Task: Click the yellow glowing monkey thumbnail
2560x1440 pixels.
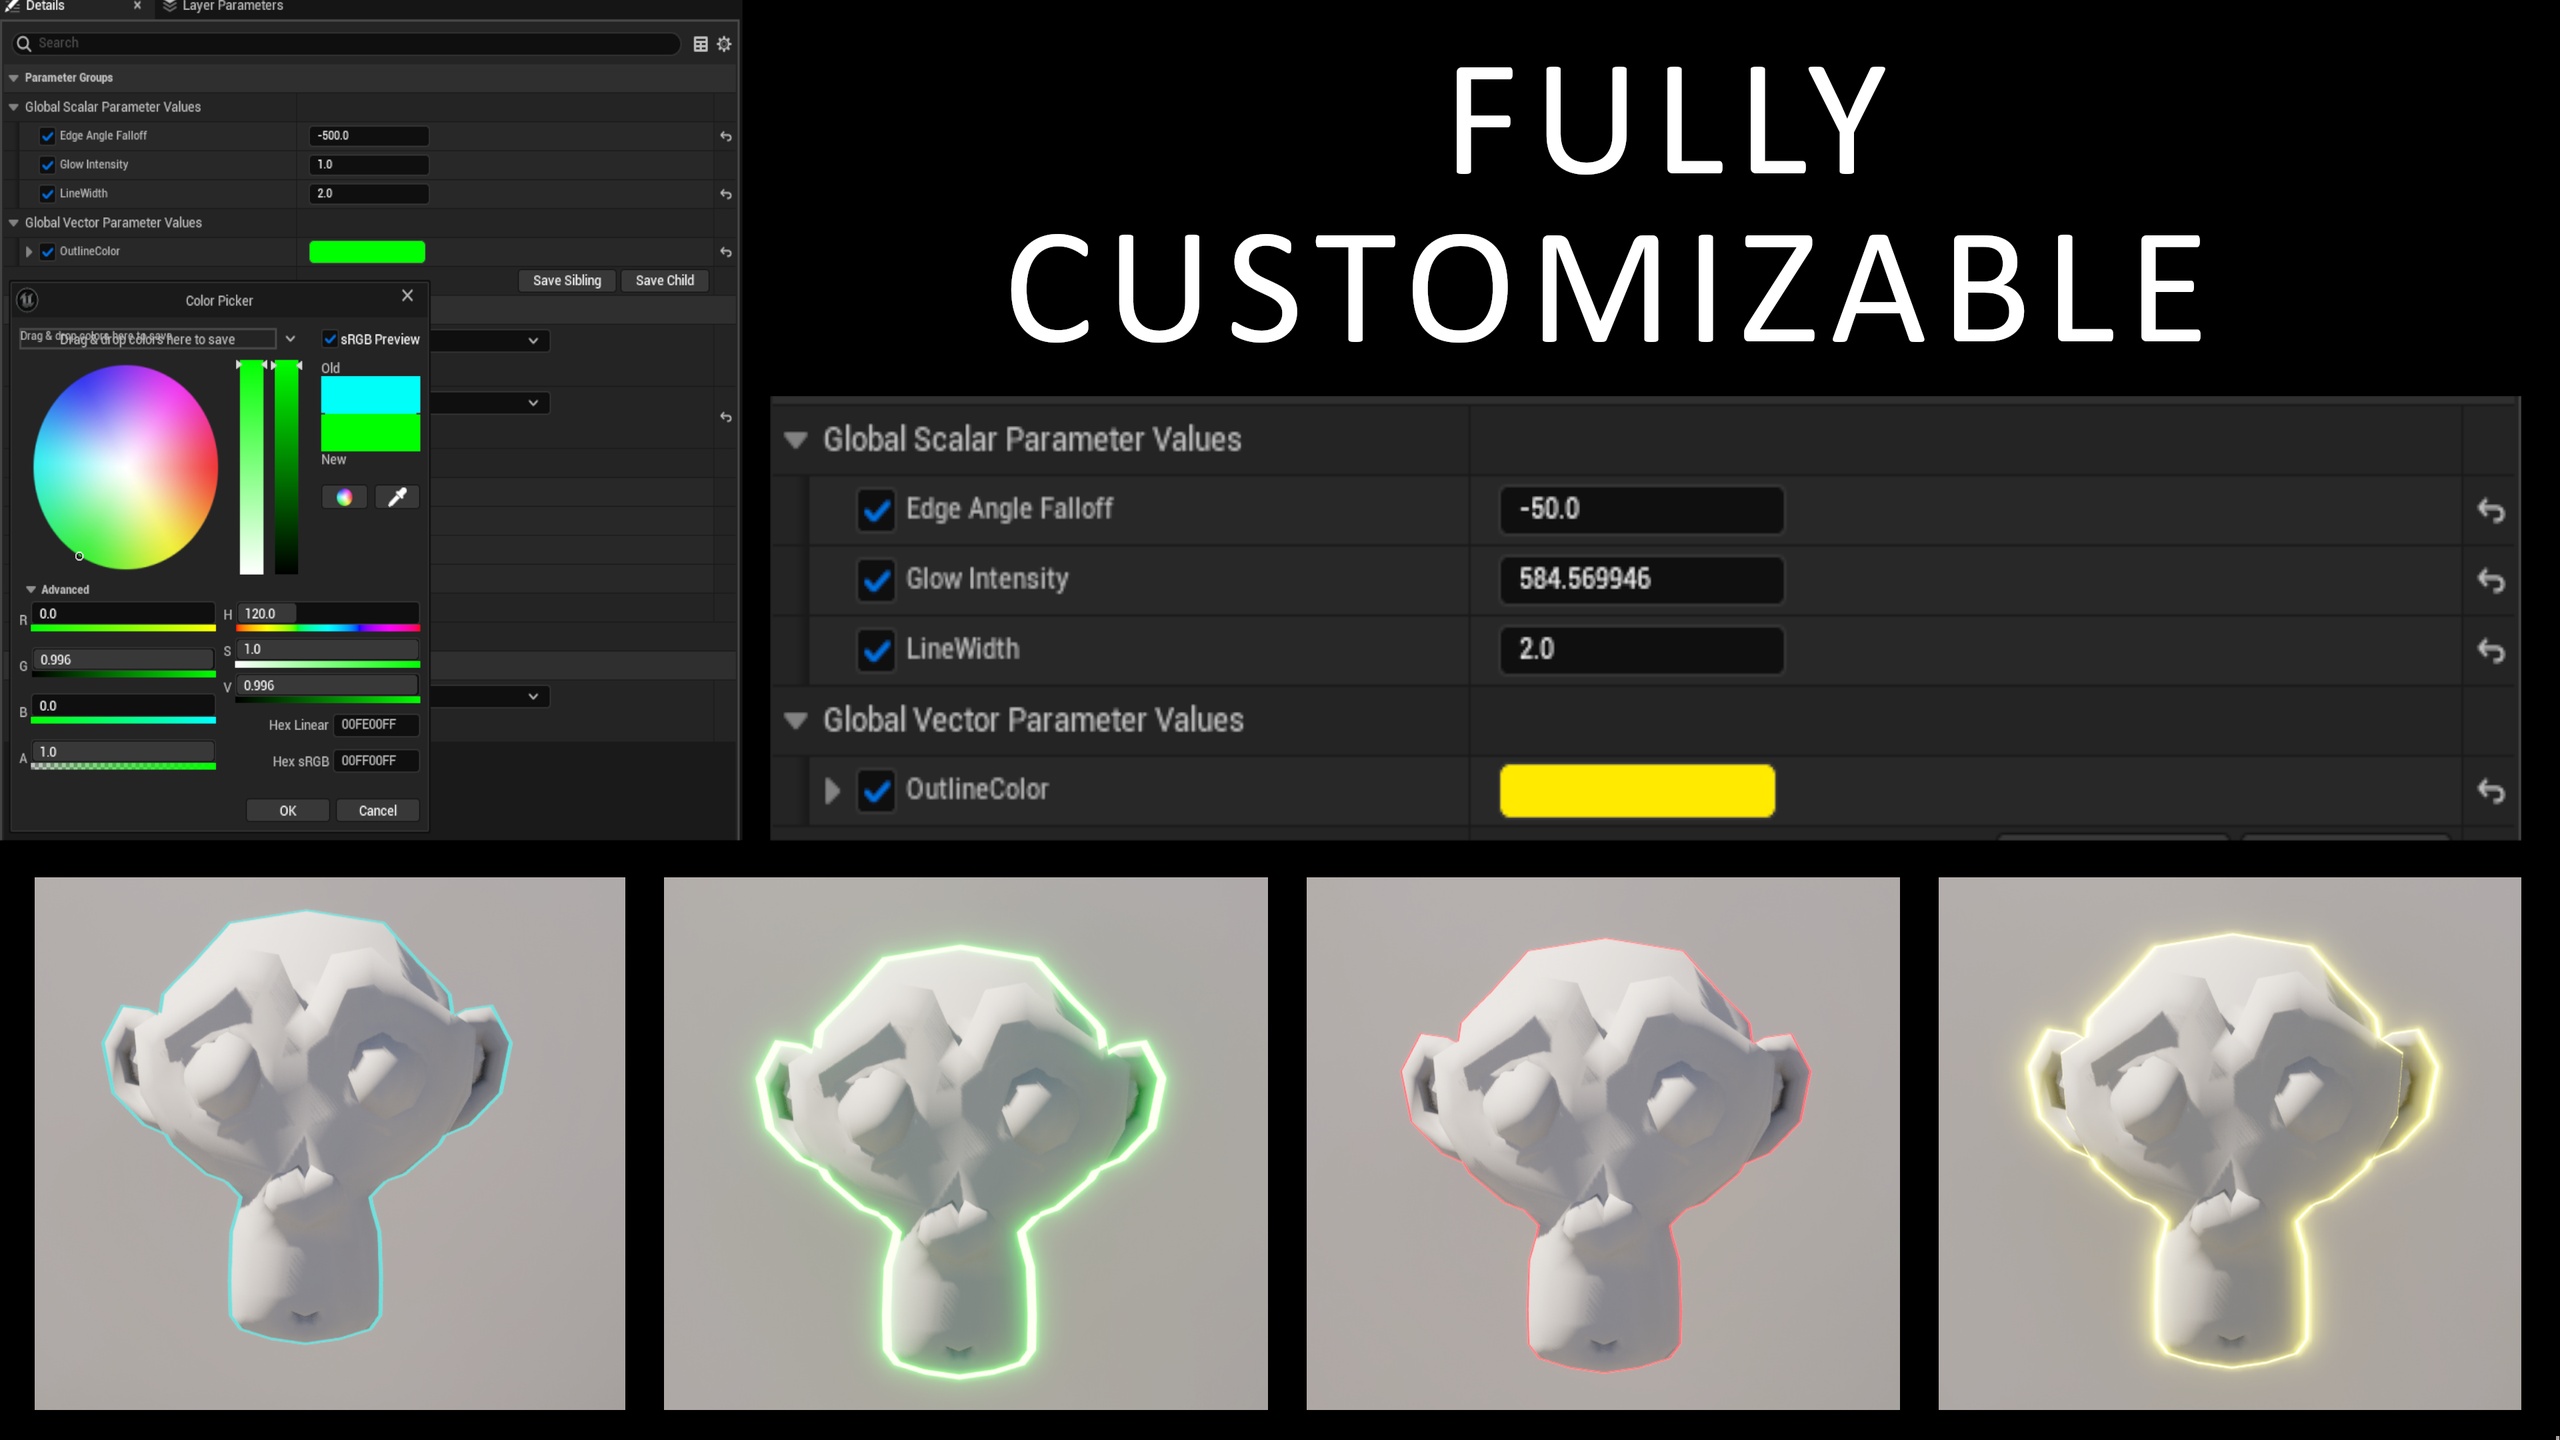Action: click(2230, 1144)
